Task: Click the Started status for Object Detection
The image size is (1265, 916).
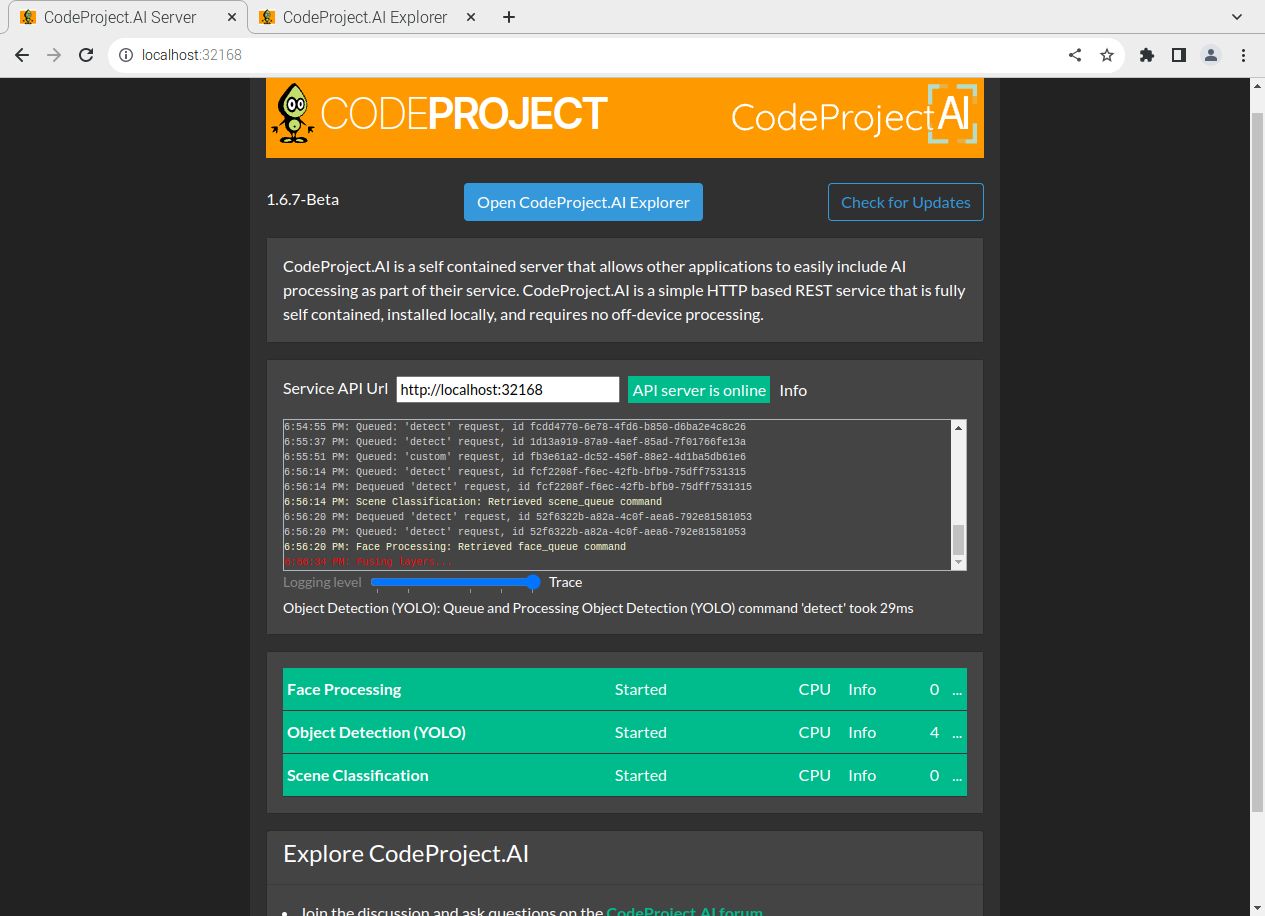Action: 641,733
